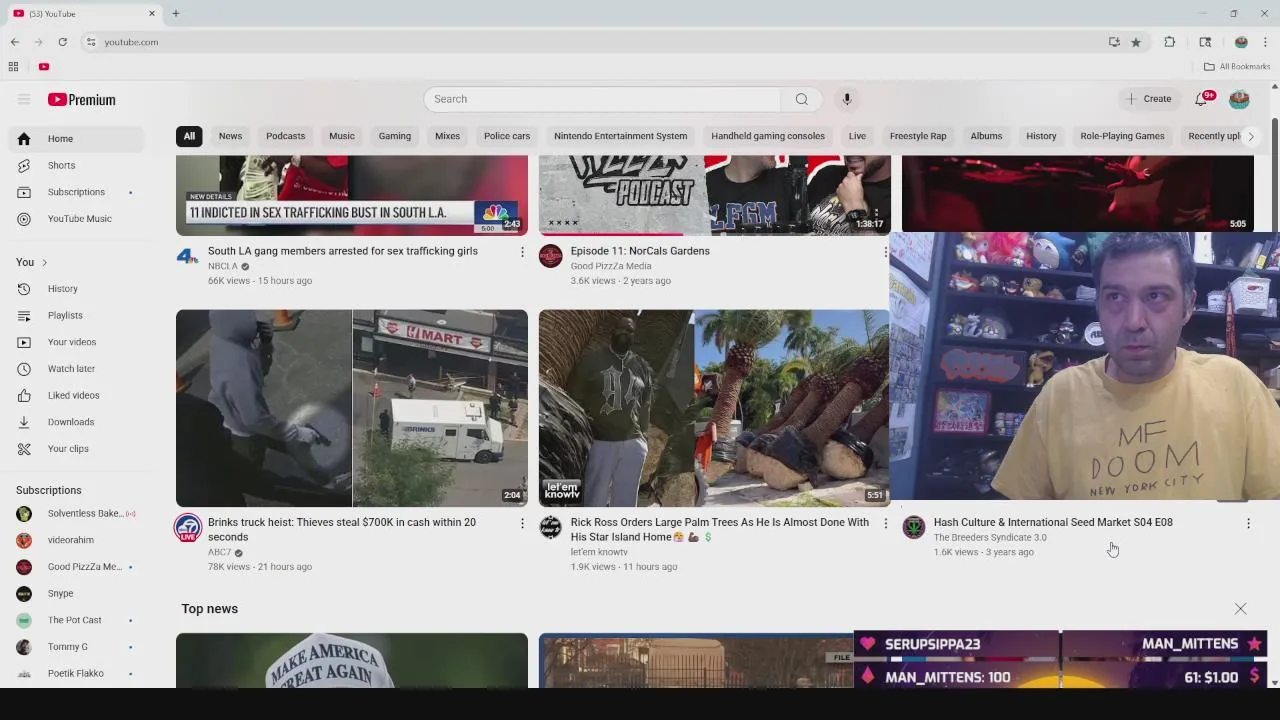
Task: Open Home in the sidebar
Action: [75, 139]
